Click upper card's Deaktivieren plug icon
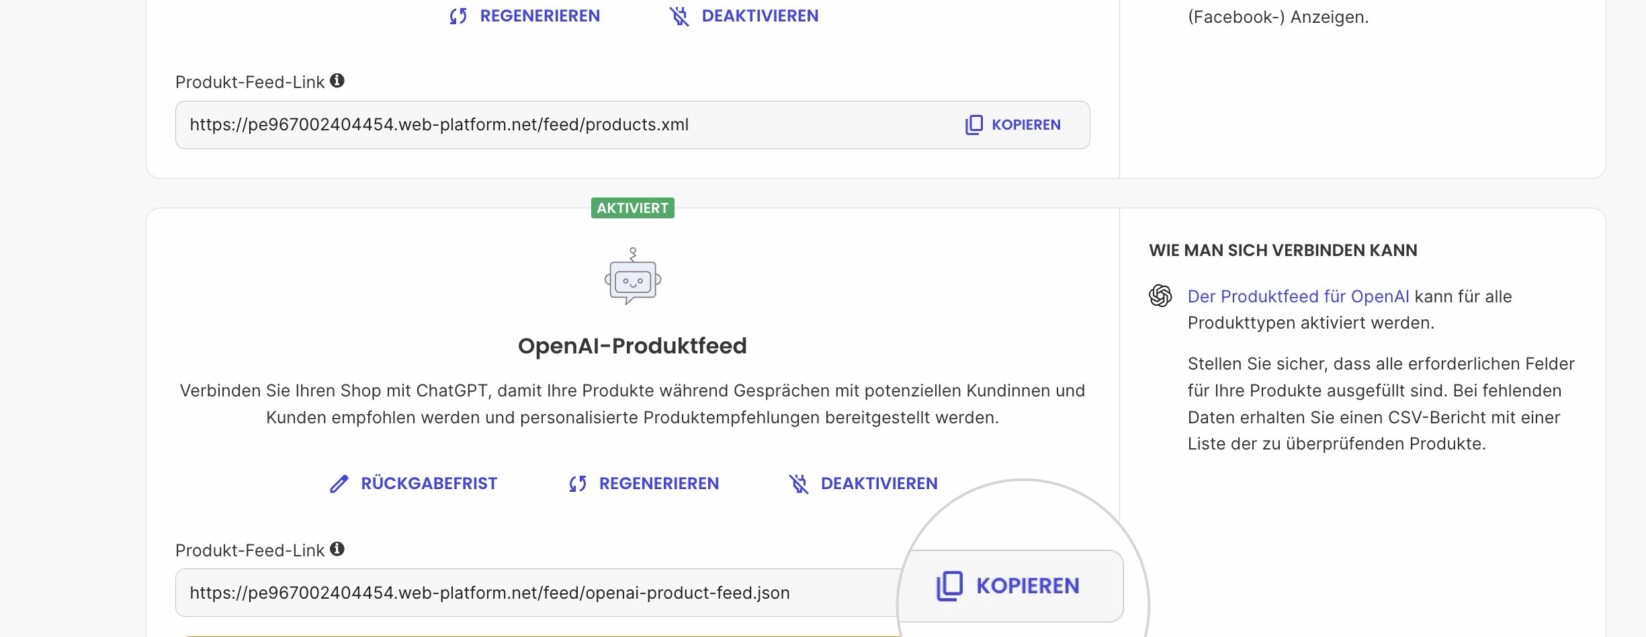 pyautogui.click(x=679, y=16)
